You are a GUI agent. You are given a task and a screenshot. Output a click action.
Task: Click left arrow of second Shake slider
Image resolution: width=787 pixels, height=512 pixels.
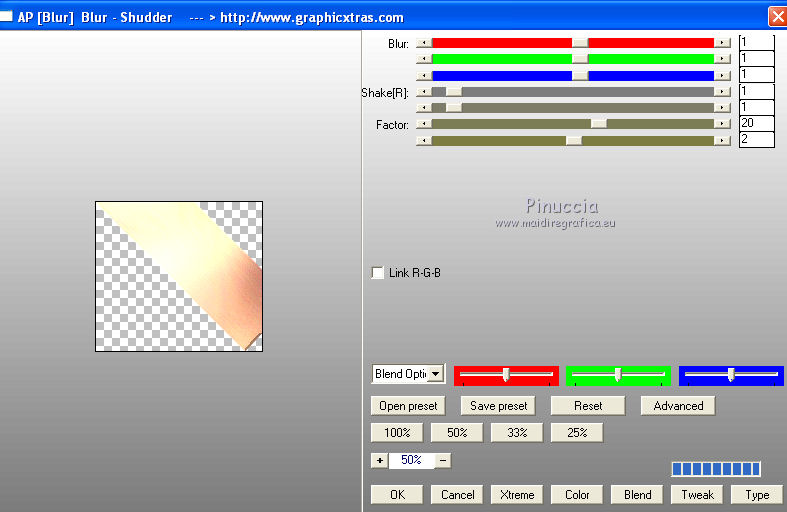click(424, 107)
